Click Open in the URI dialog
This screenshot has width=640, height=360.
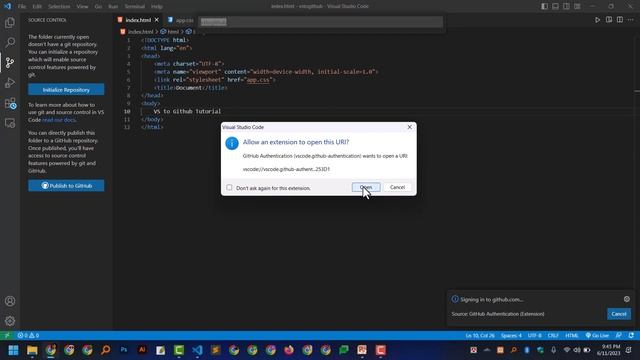click(366, 187)
